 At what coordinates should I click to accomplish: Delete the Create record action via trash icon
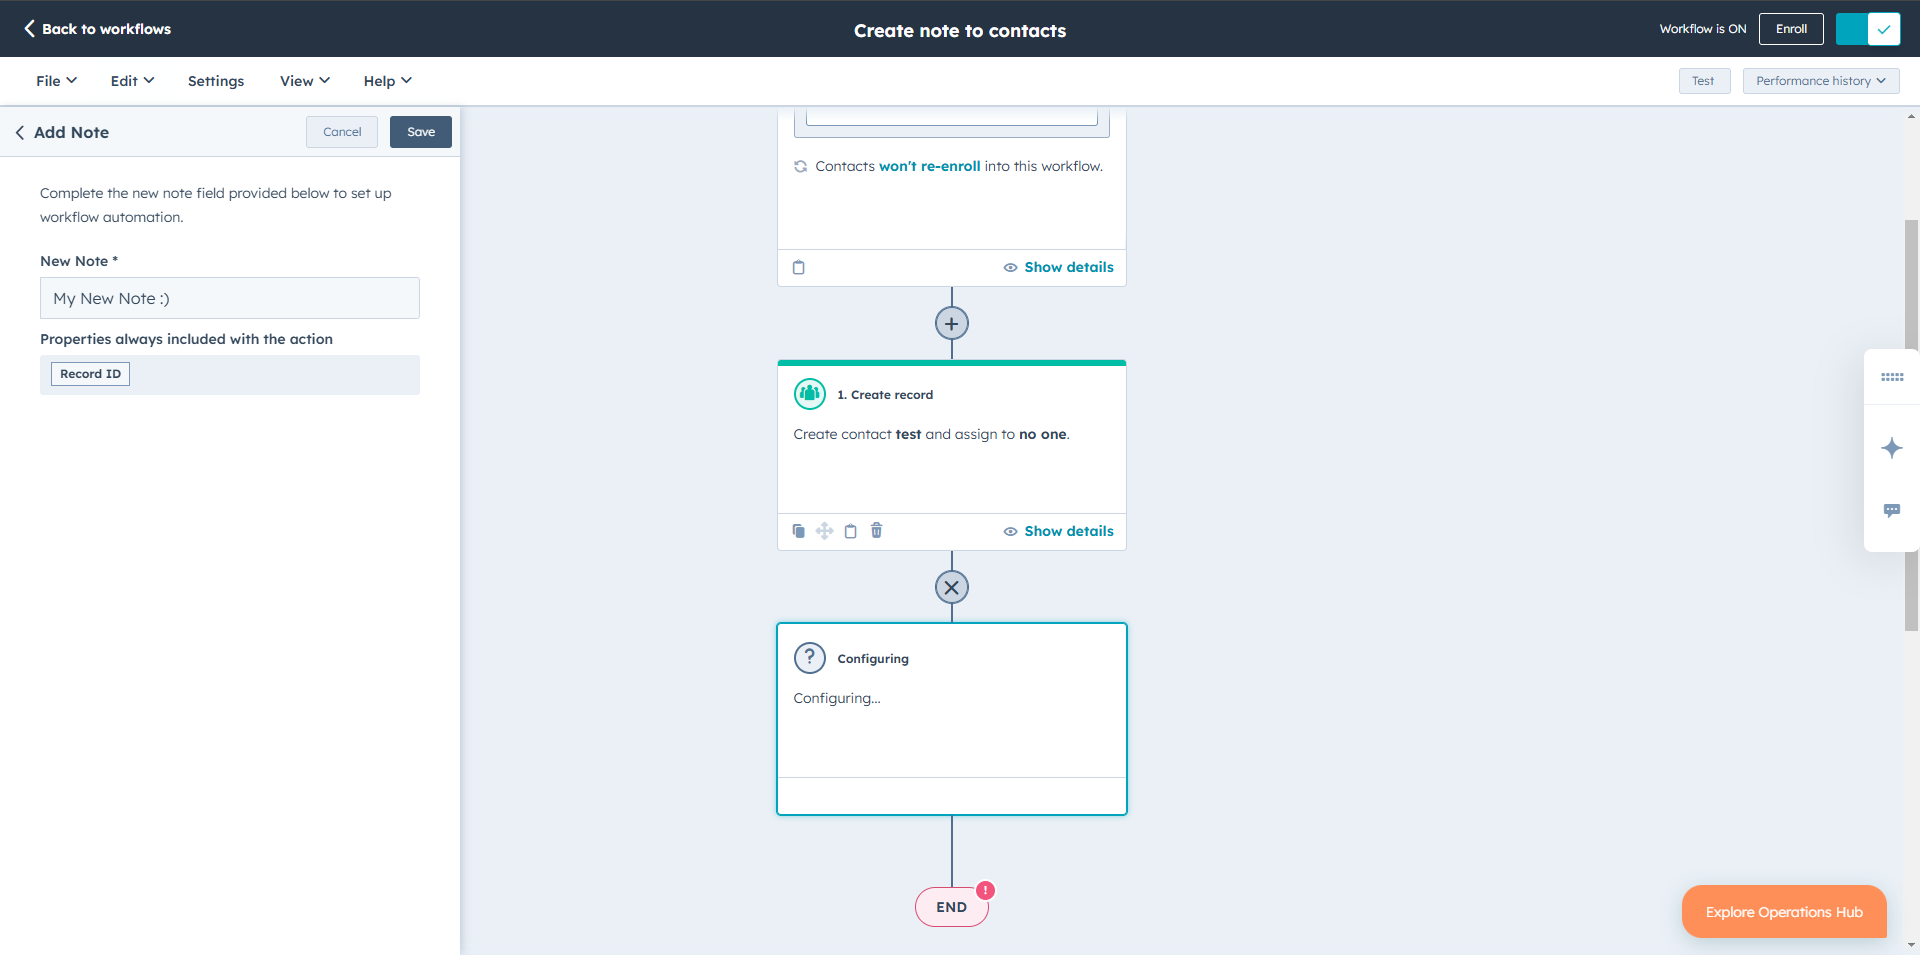(x=876, y=531)
